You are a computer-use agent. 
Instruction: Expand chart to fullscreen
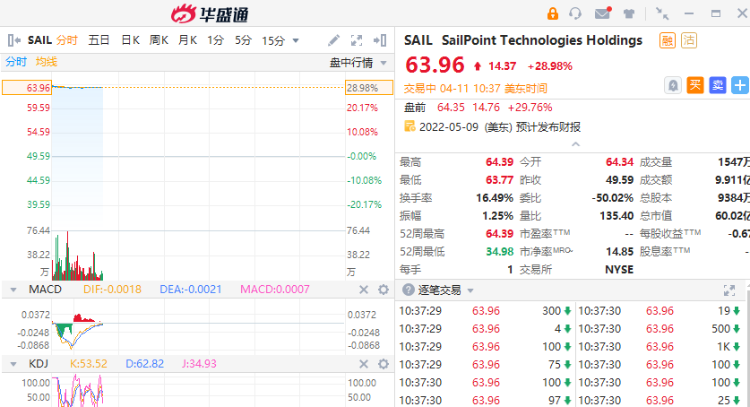pos(357,40)
